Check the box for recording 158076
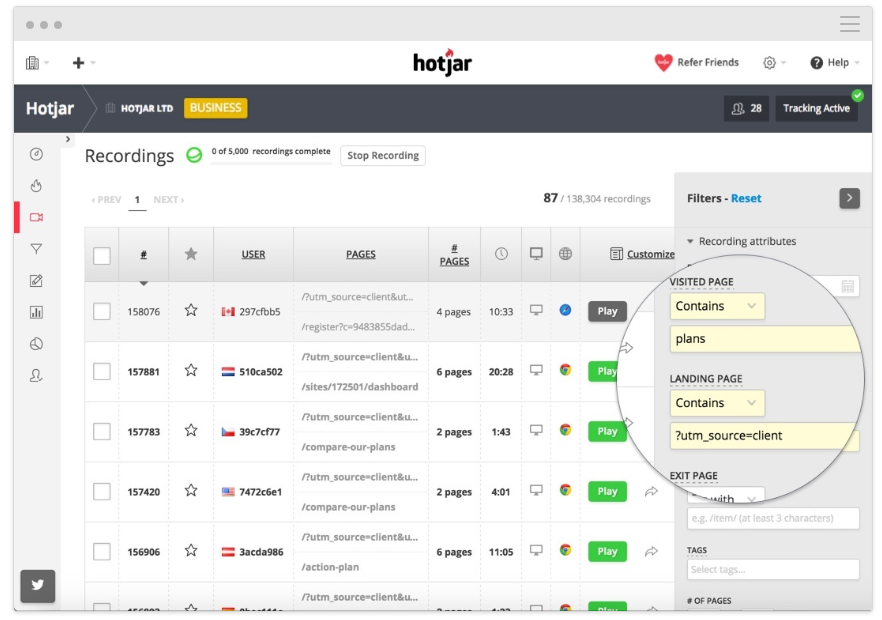This screenshot has height=620, width=882. (x=102, y=311)
